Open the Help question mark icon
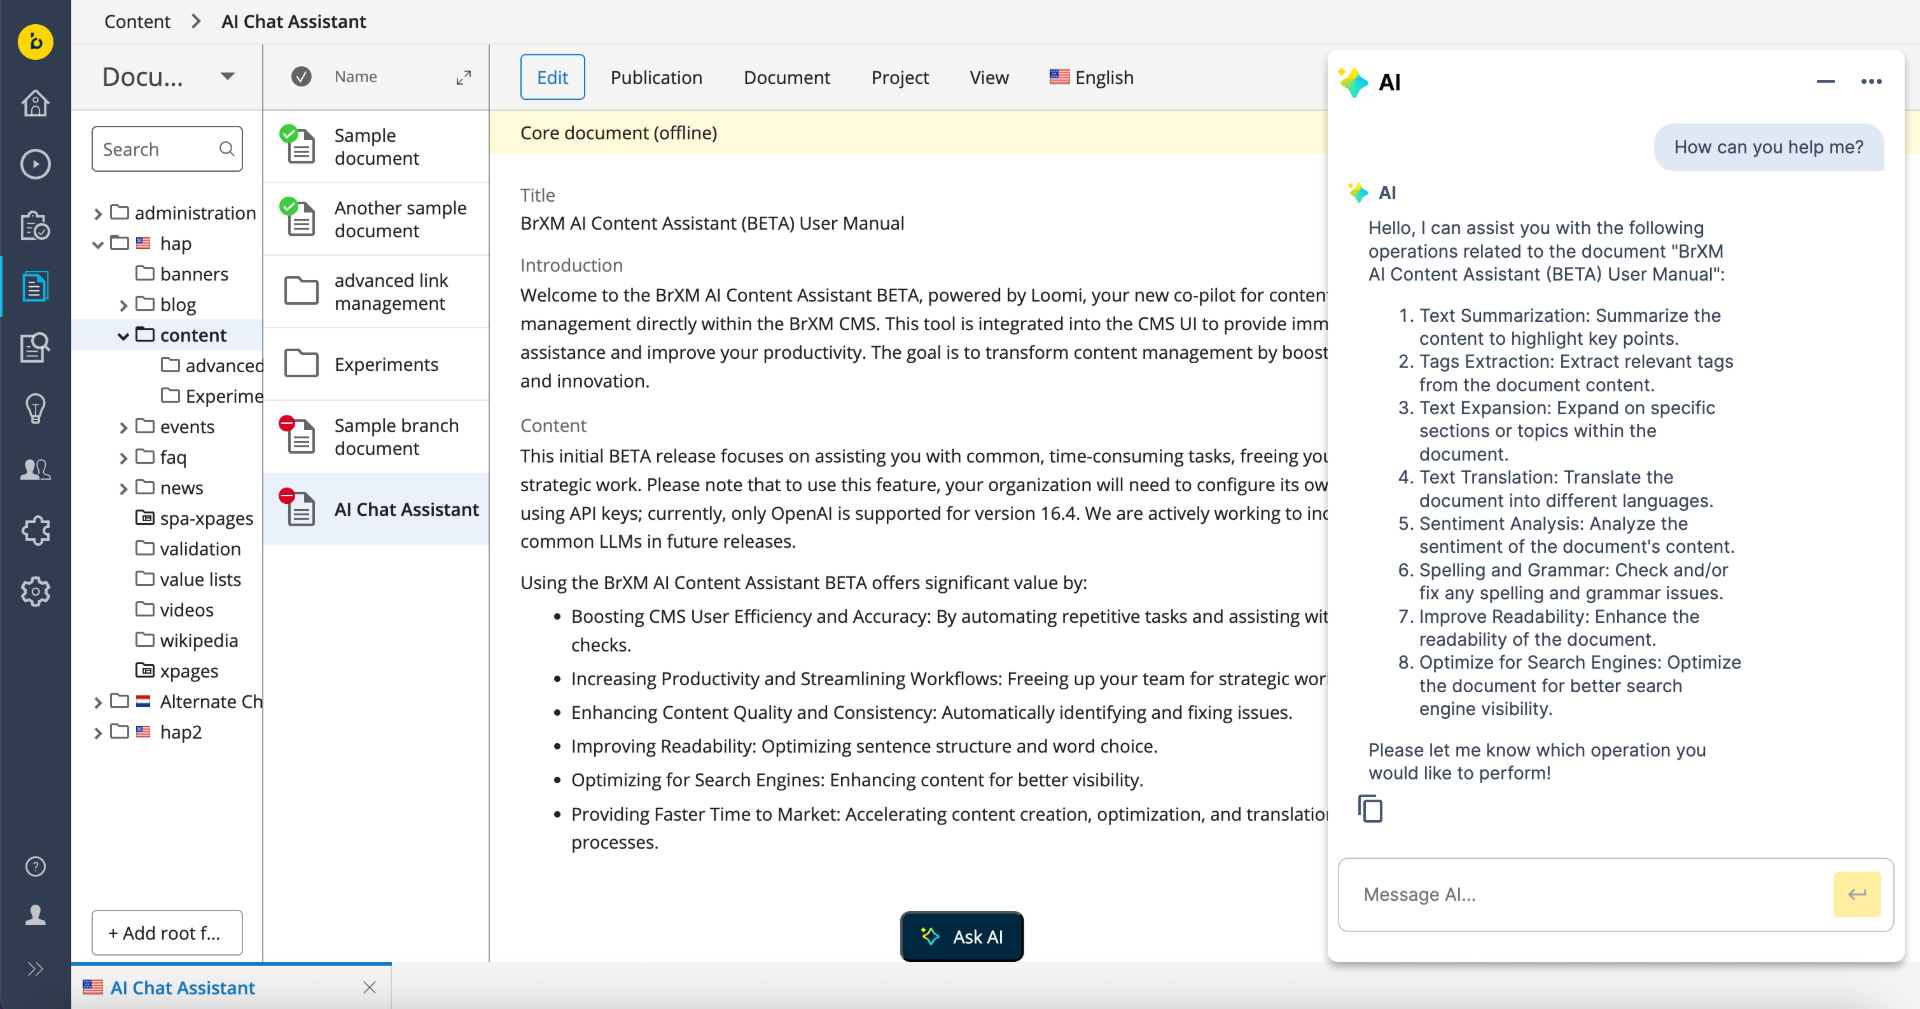 point(36,866)
